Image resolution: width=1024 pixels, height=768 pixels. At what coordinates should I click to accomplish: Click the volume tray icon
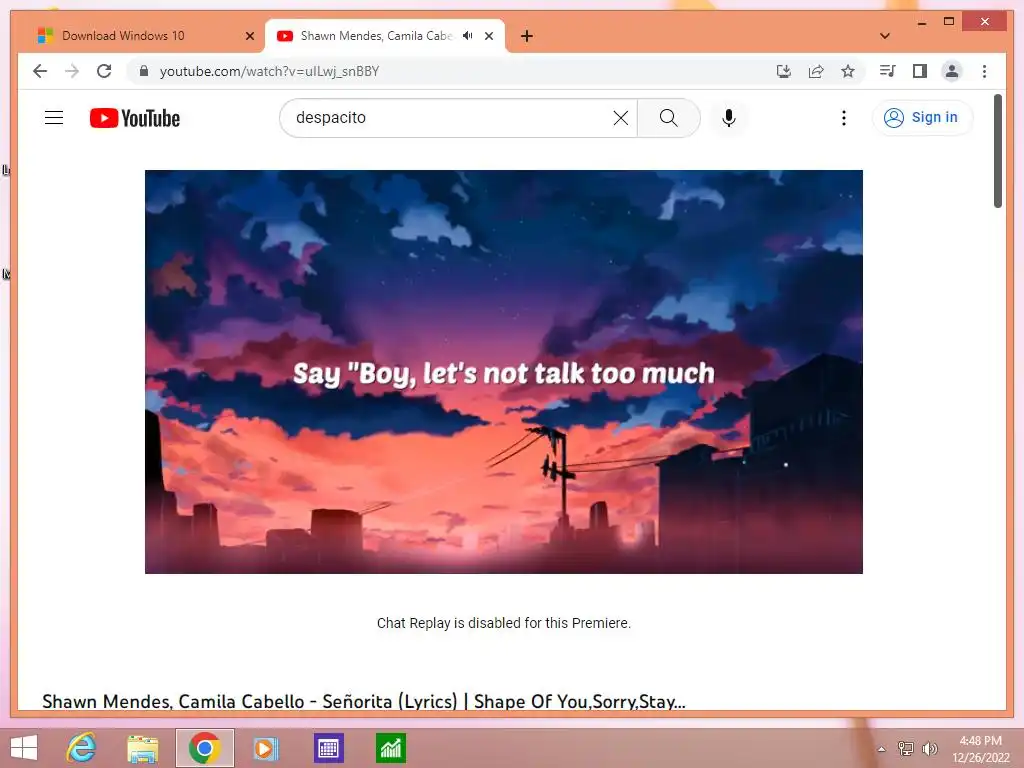(929, 749)
